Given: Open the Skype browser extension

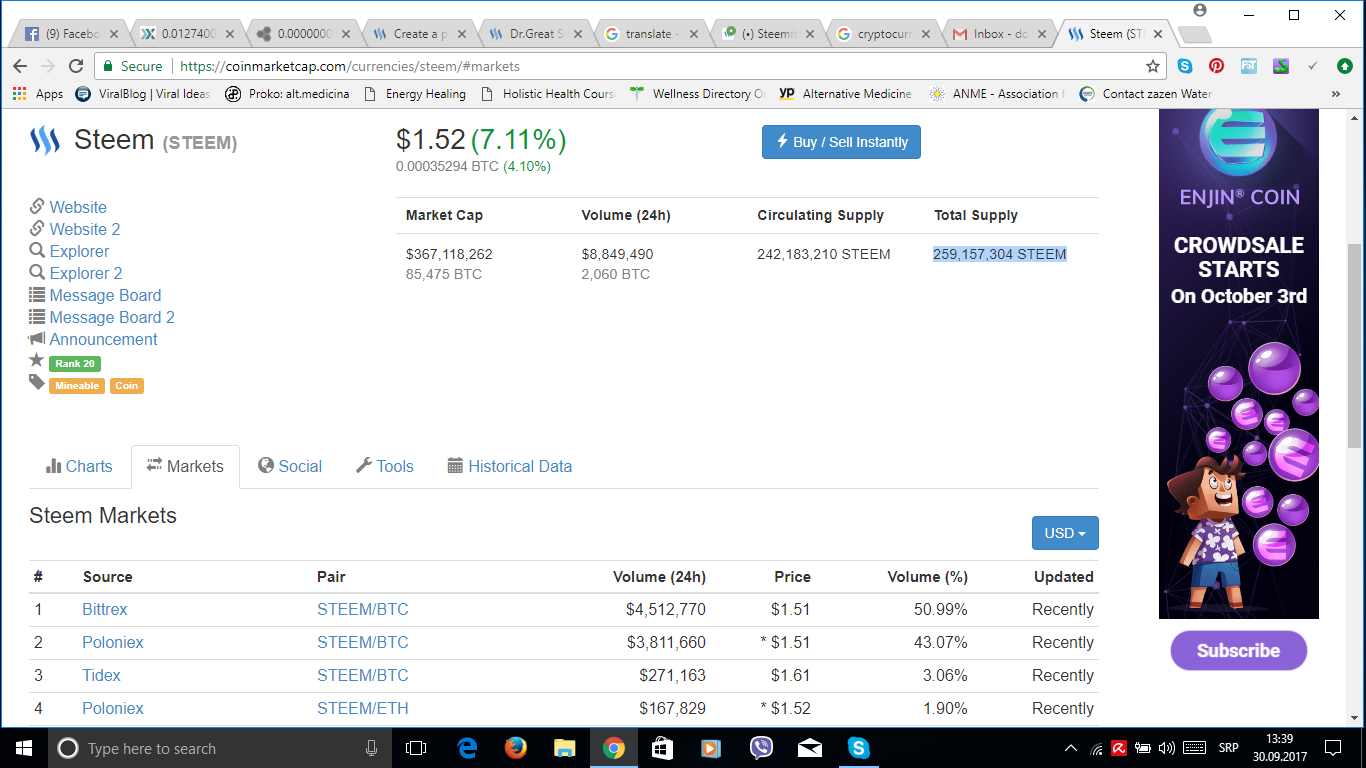Looking at the screenshot, I should click(1185, 66).
